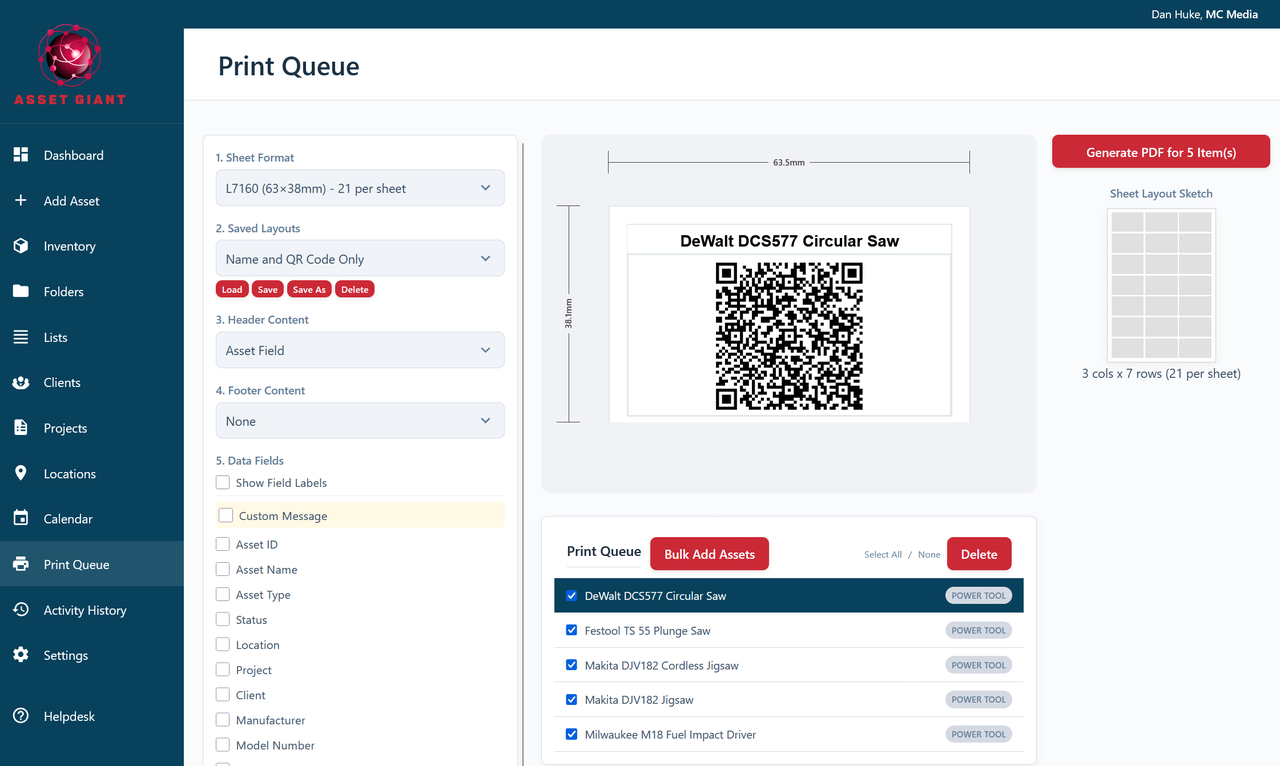The width and height of the screenshot is (1280, 766).
Task: Click the Helpdesk question mark icon
Action: pyautogui.click(x=20, y=716)
